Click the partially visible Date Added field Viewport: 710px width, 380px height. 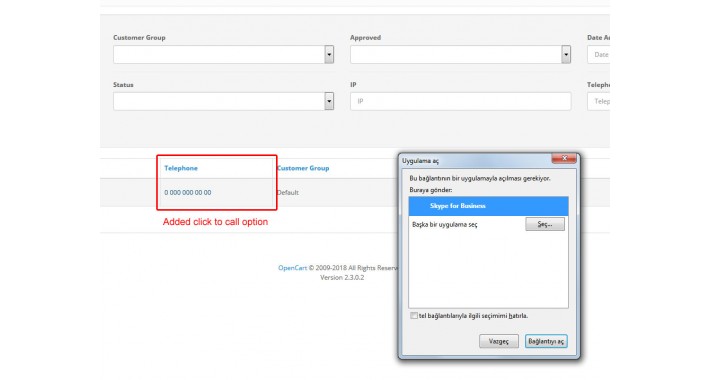[599, 54]
